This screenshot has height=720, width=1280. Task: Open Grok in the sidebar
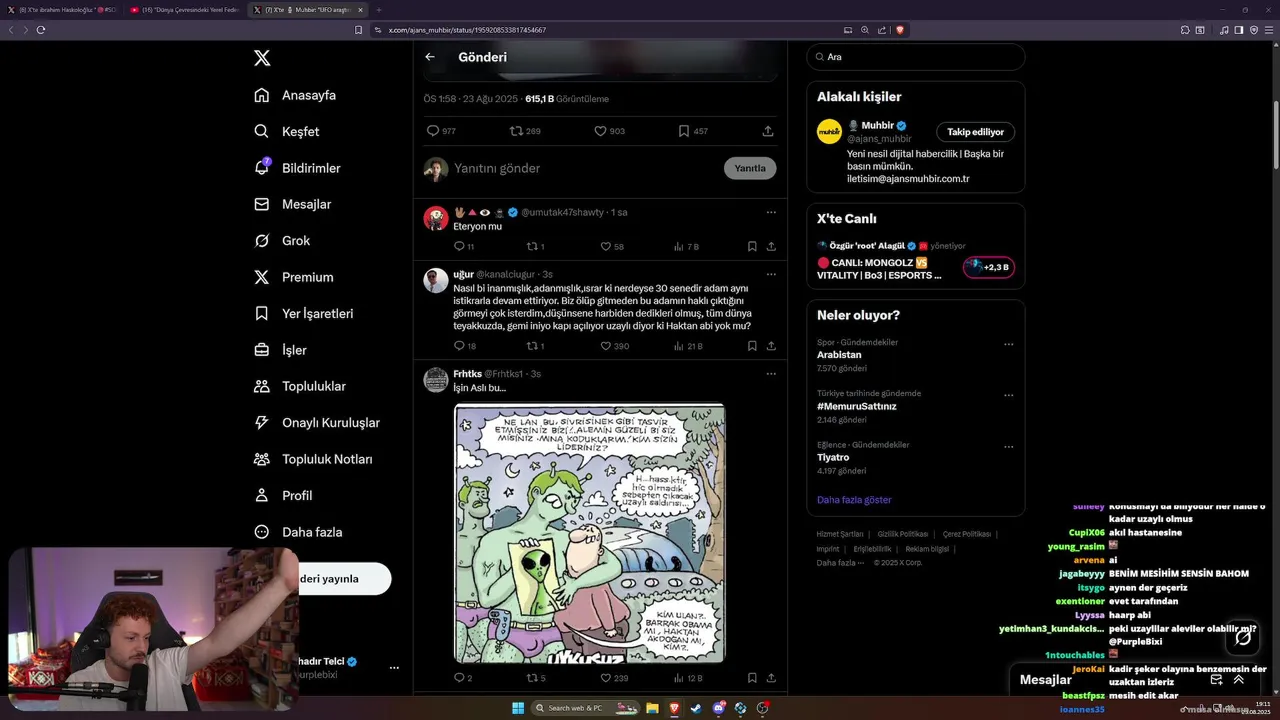click(x=282, y=241)
